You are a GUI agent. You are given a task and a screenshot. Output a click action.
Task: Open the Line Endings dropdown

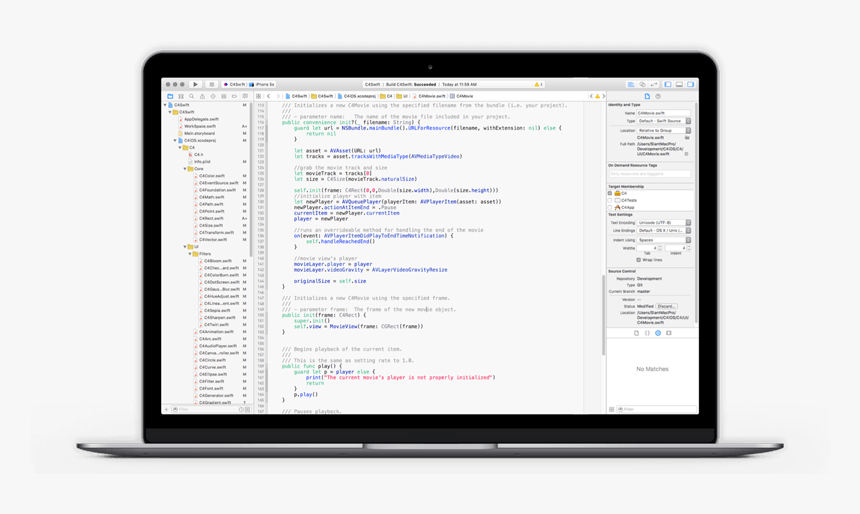coord(664,230)
